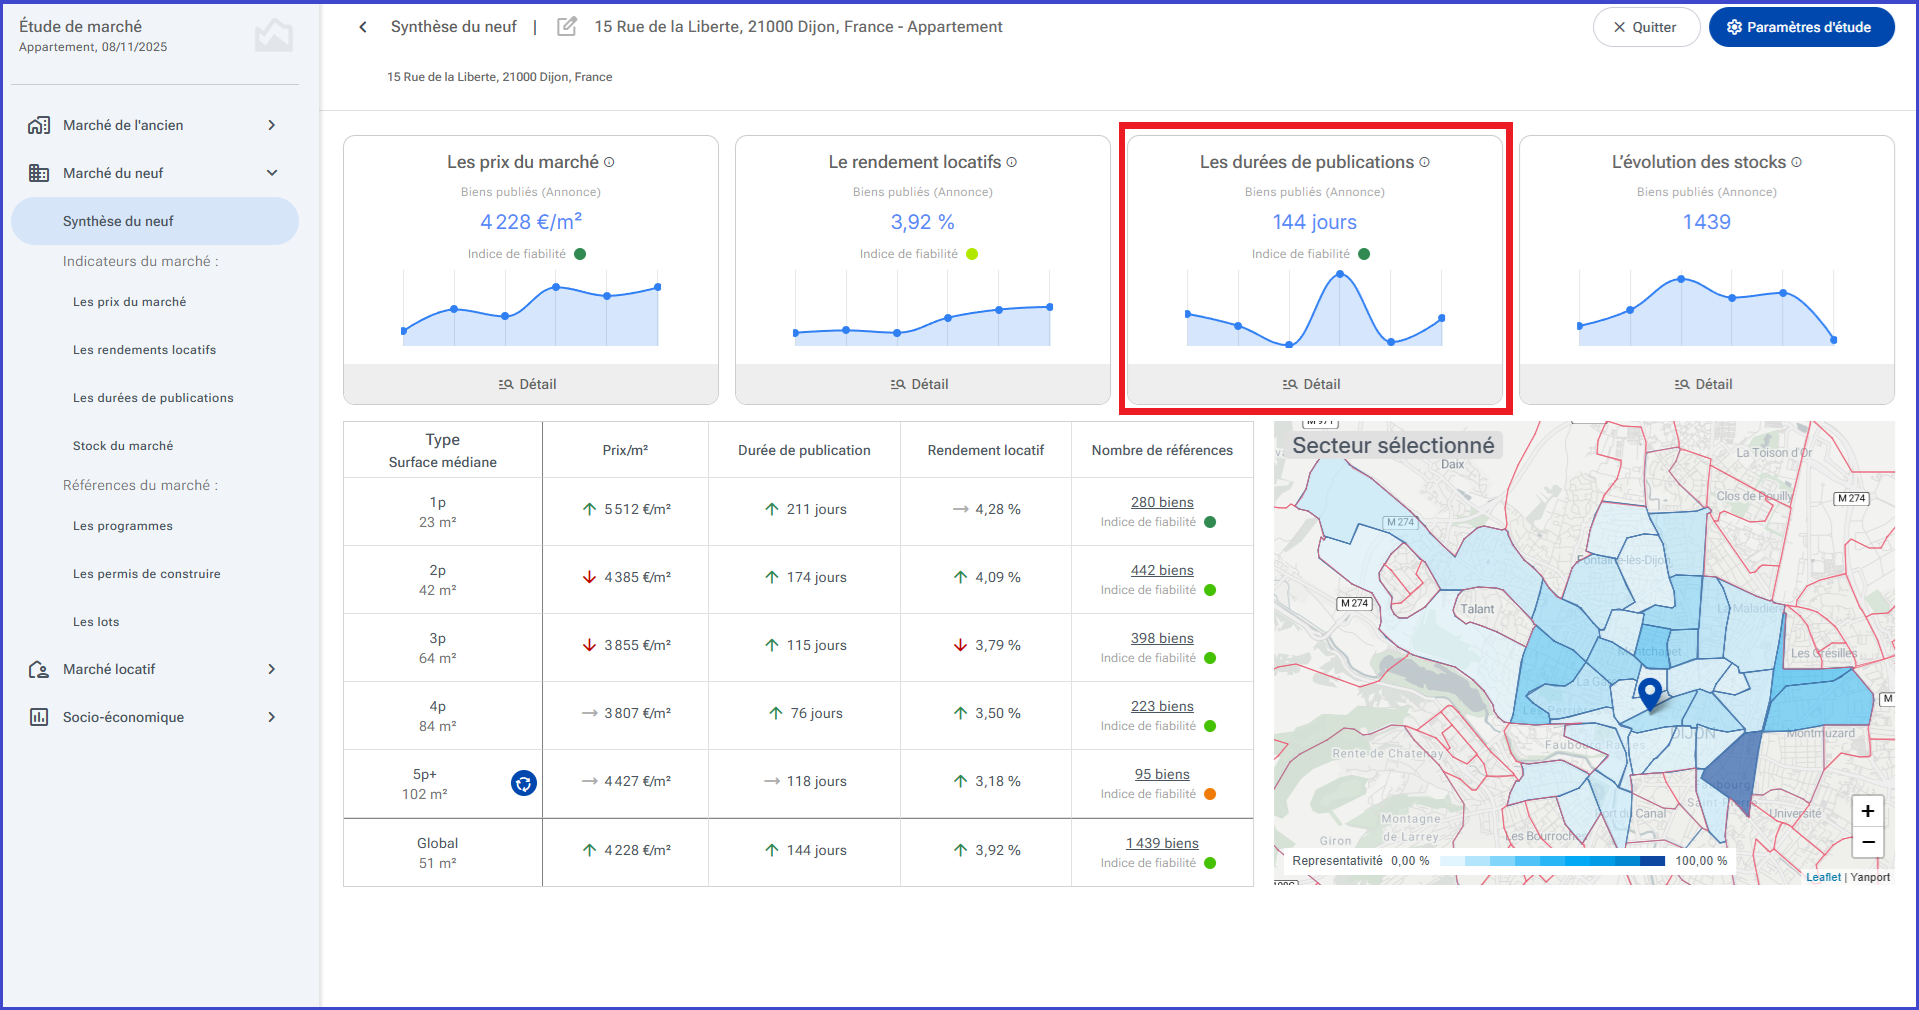Open the Paramètres d'étude button
Viewport: 1919px width, 1010px height.
point(1801,27)
